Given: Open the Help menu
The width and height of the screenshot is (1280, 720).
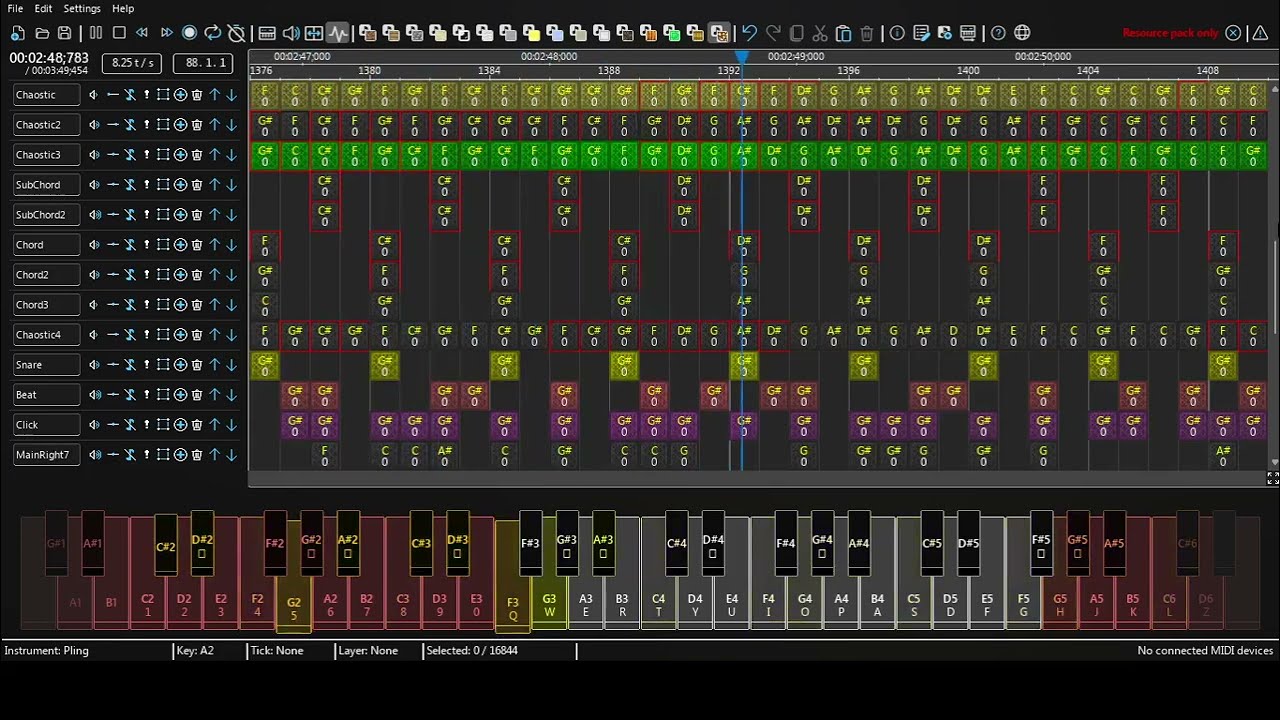Looking at the screenshot, I should coord(123,8).
